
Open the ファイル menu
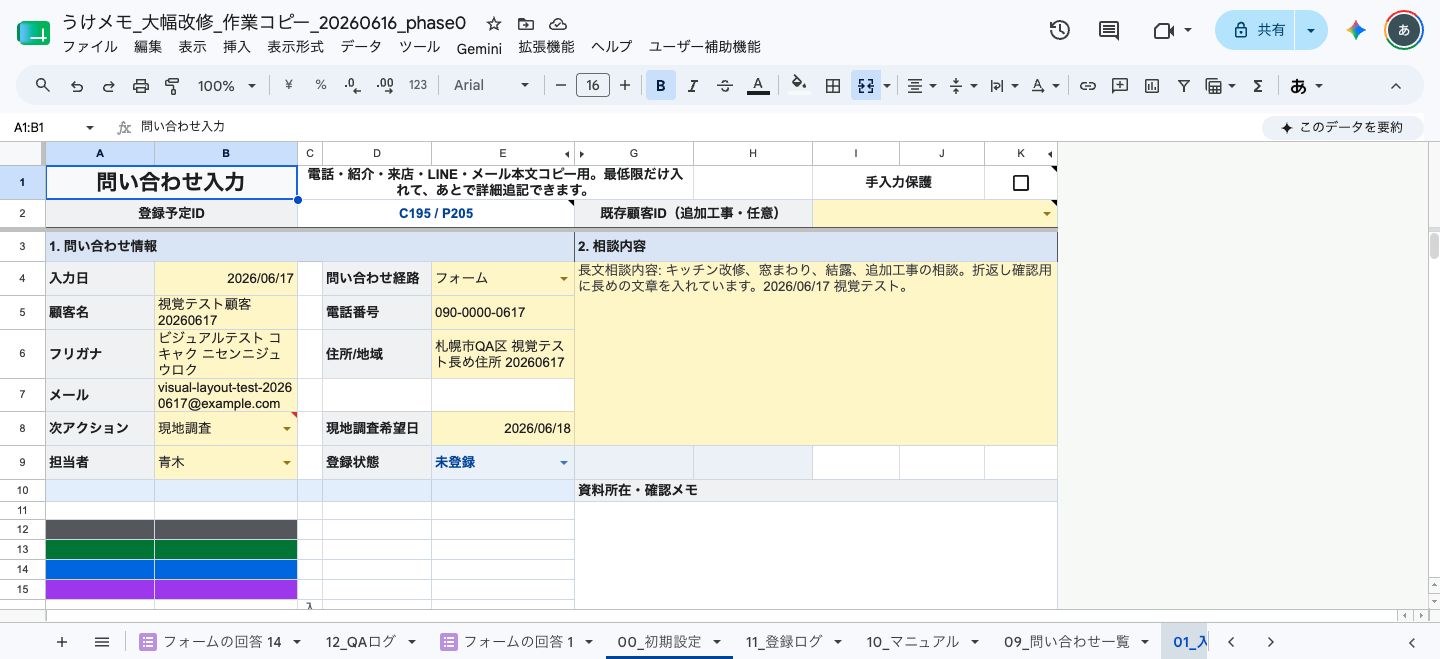pos(89,47)
